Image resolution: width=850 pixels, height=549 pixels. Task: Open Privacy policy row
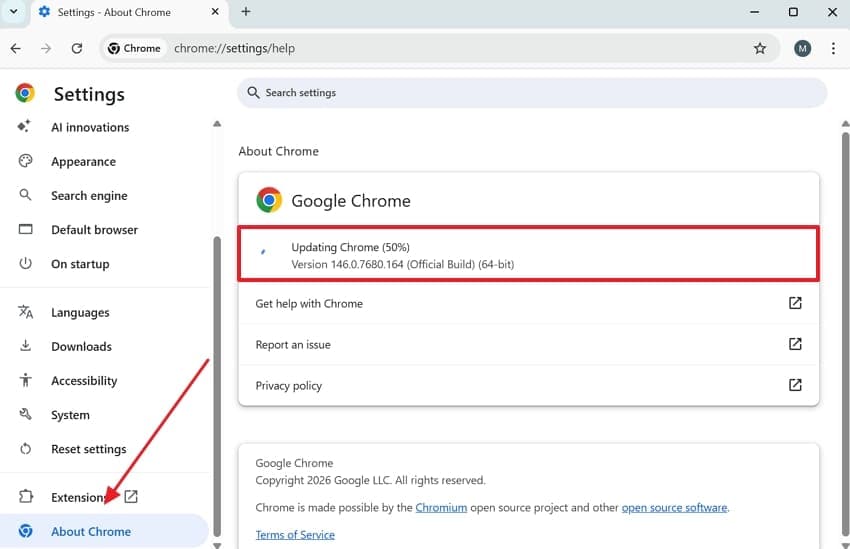(x=529, y=385)
